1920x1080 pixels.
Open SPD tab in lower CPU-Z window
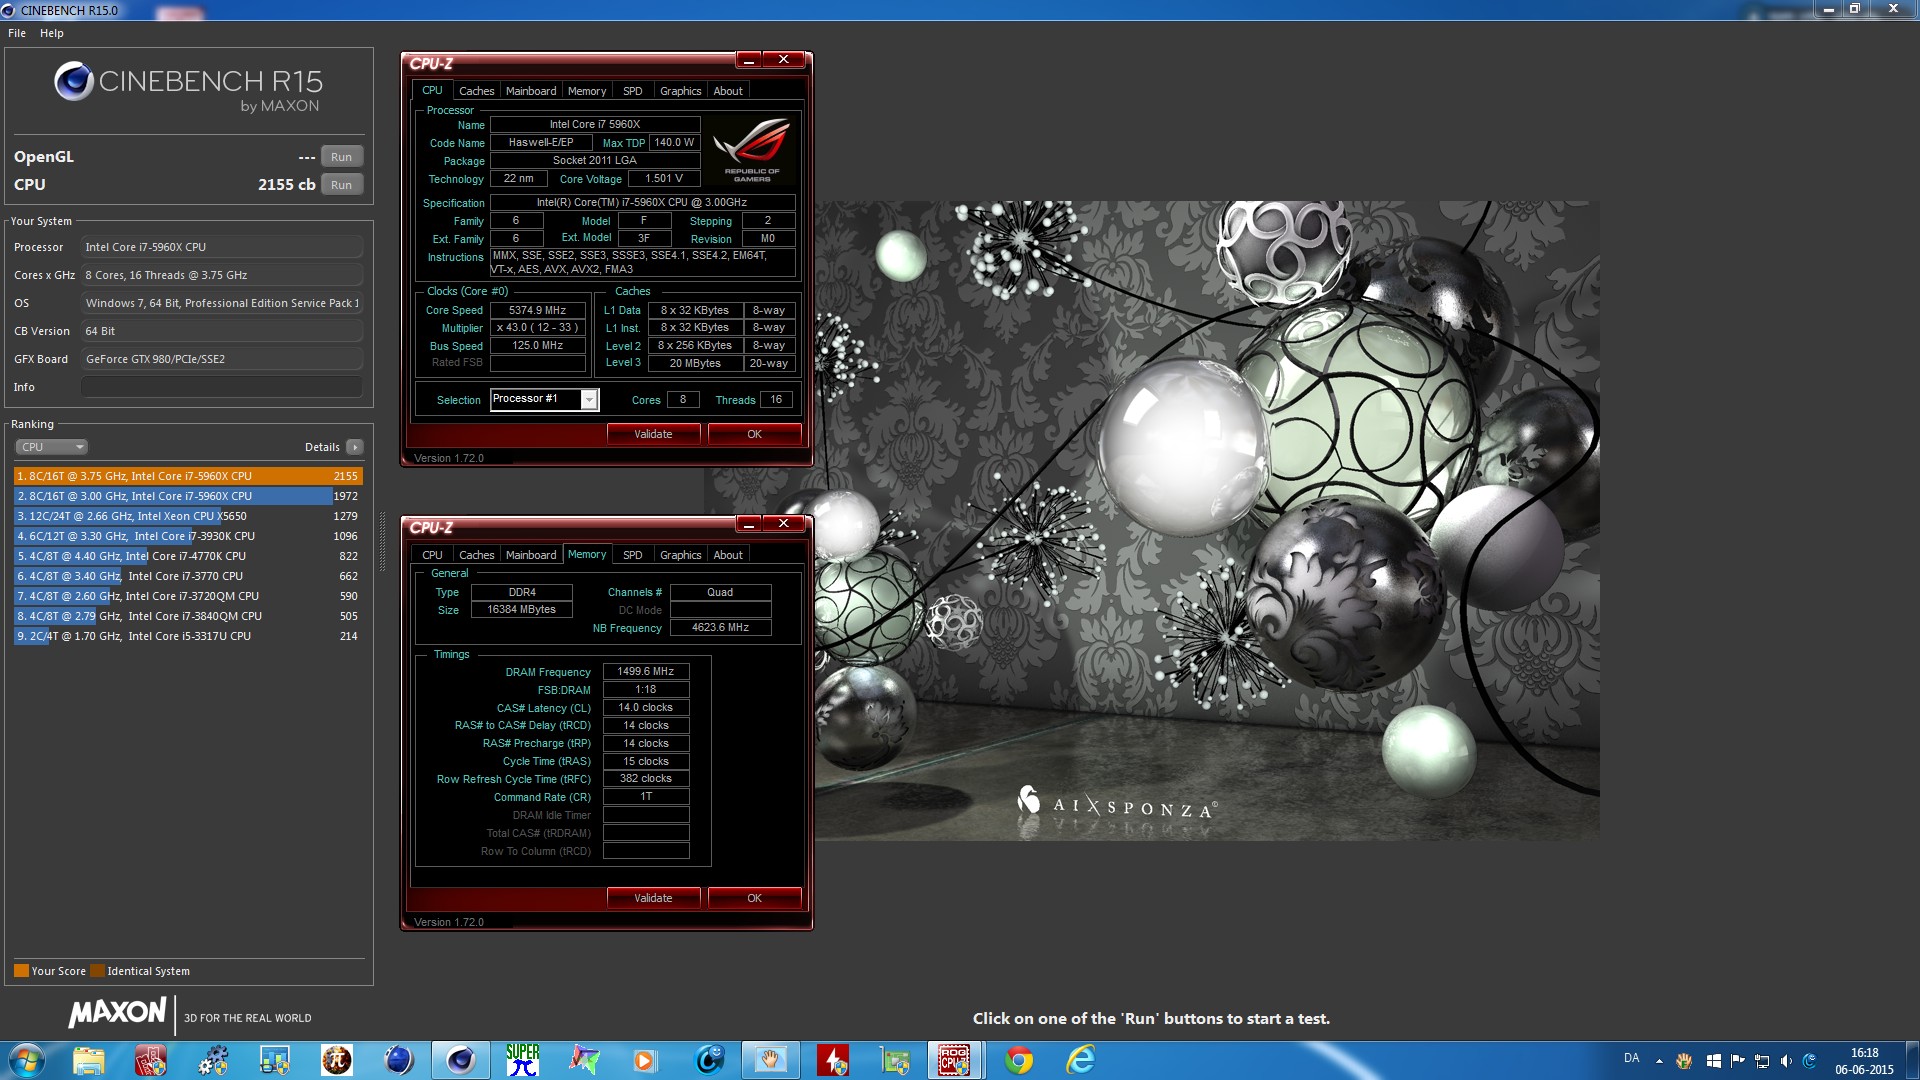coord(633,555)
